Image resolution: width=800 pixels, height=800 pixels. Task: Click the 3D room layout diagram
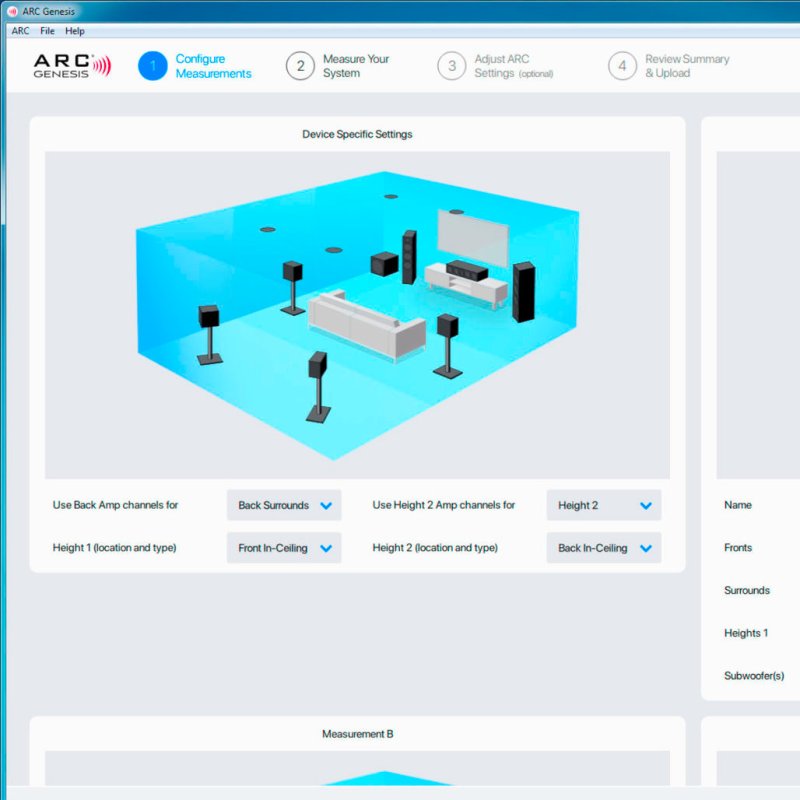[x=357, y=315]
